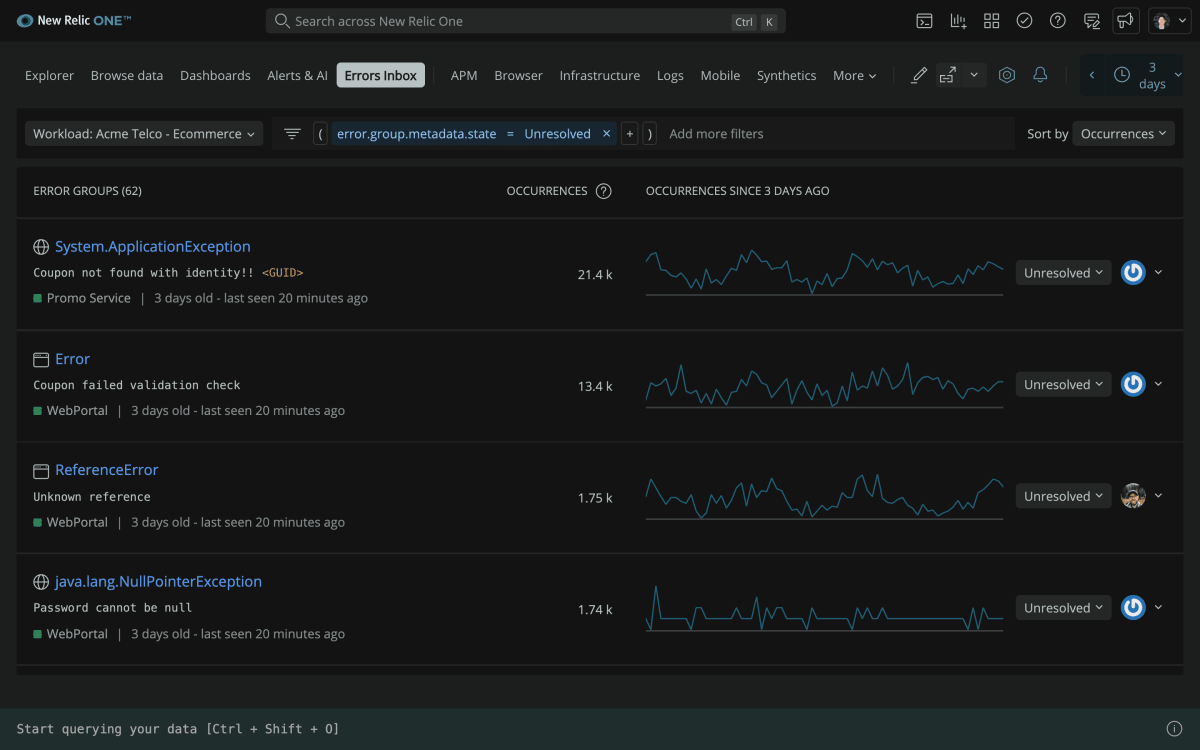The width and height of the screenshot is (1200, 750).
Task: Go to Explorer tab
Action: 49,75
